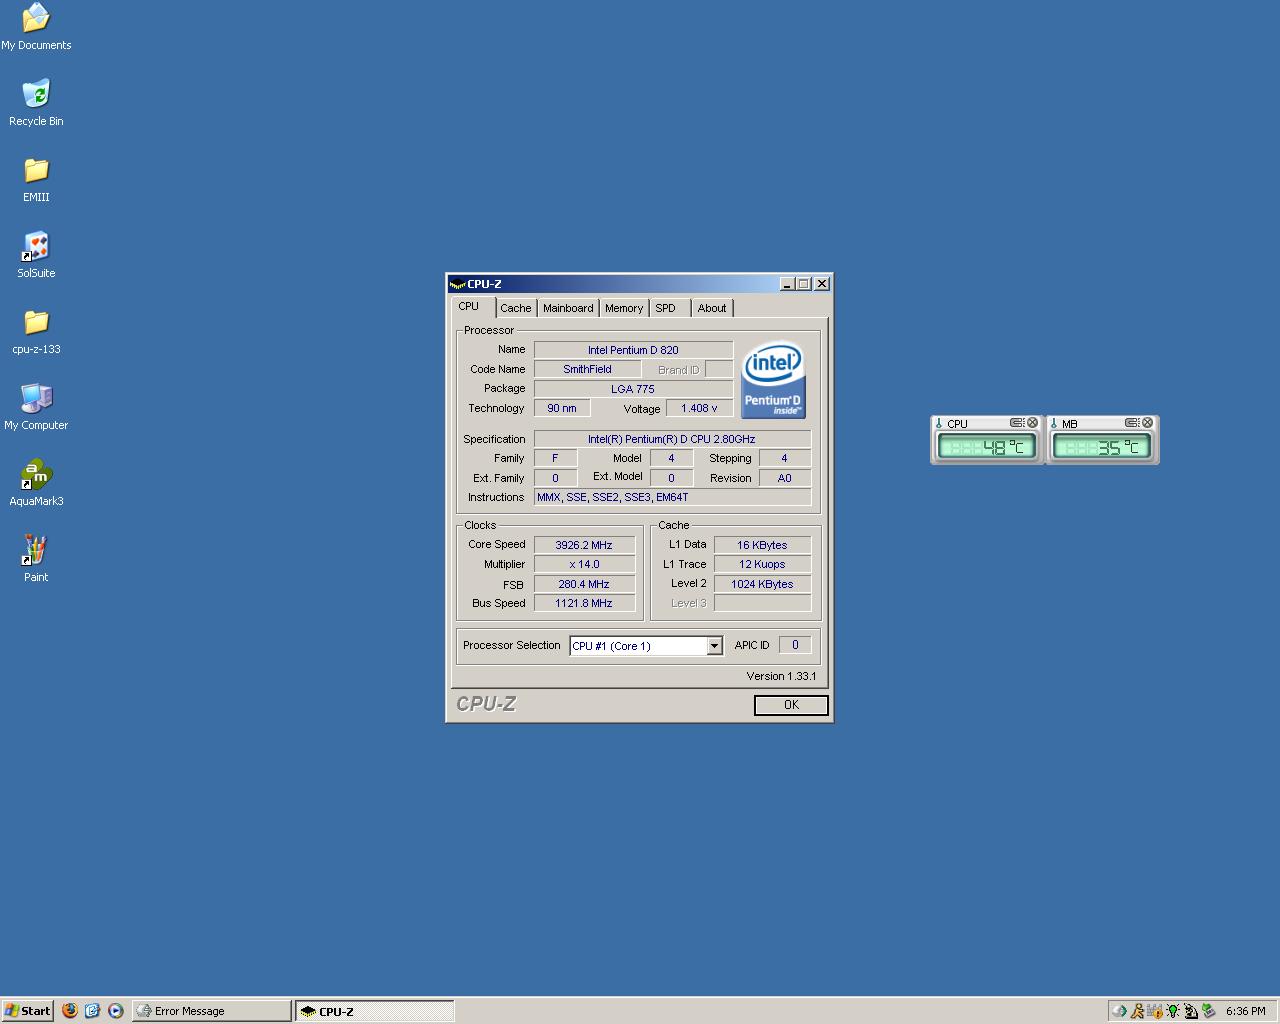Open Windows Media Player from quick launch

click(115, 1011)
